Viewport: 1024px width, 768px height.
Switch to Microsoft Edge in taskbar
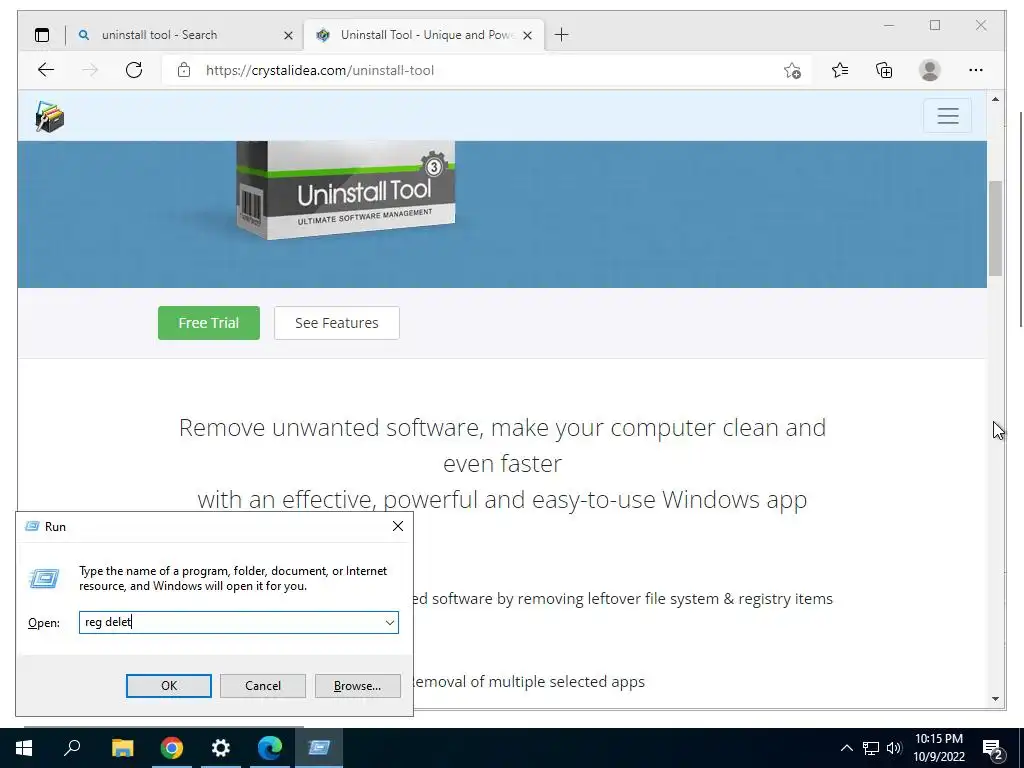(x=270, y=748)
